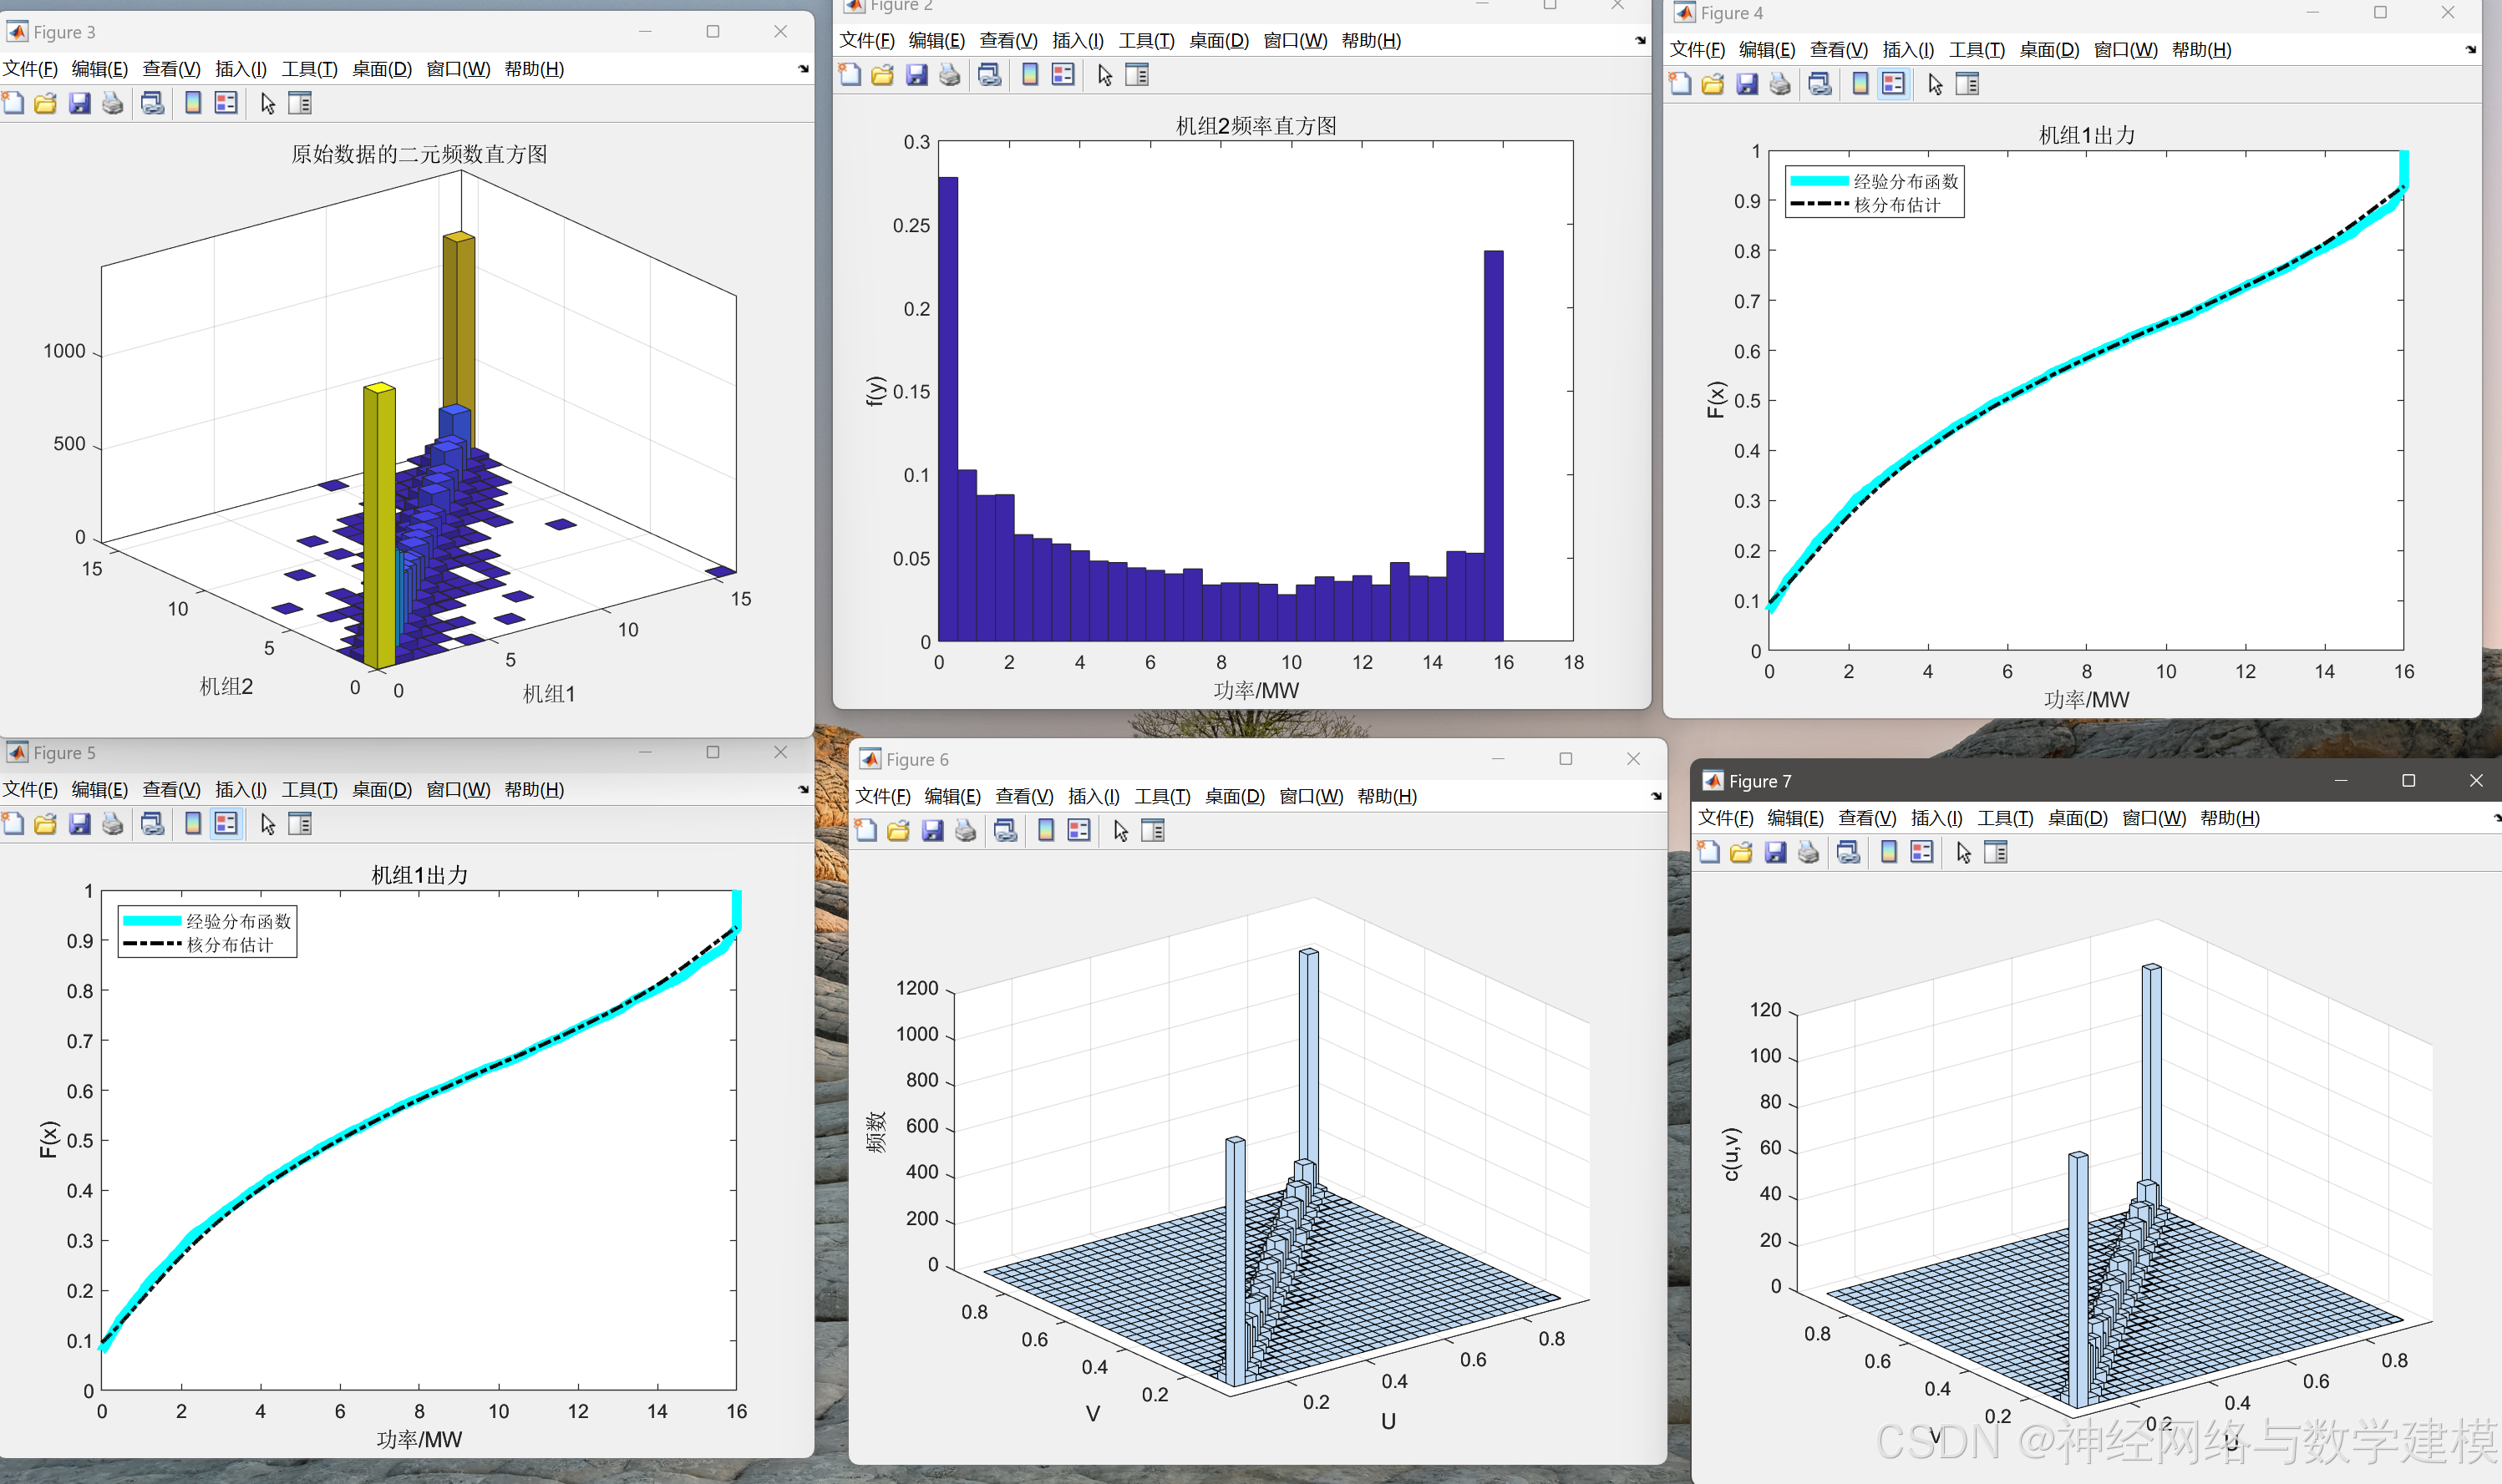Open Property Inspector in Figure 2 toolbar
This screenshot has height=1484, width=2502.
[1137, 75]
